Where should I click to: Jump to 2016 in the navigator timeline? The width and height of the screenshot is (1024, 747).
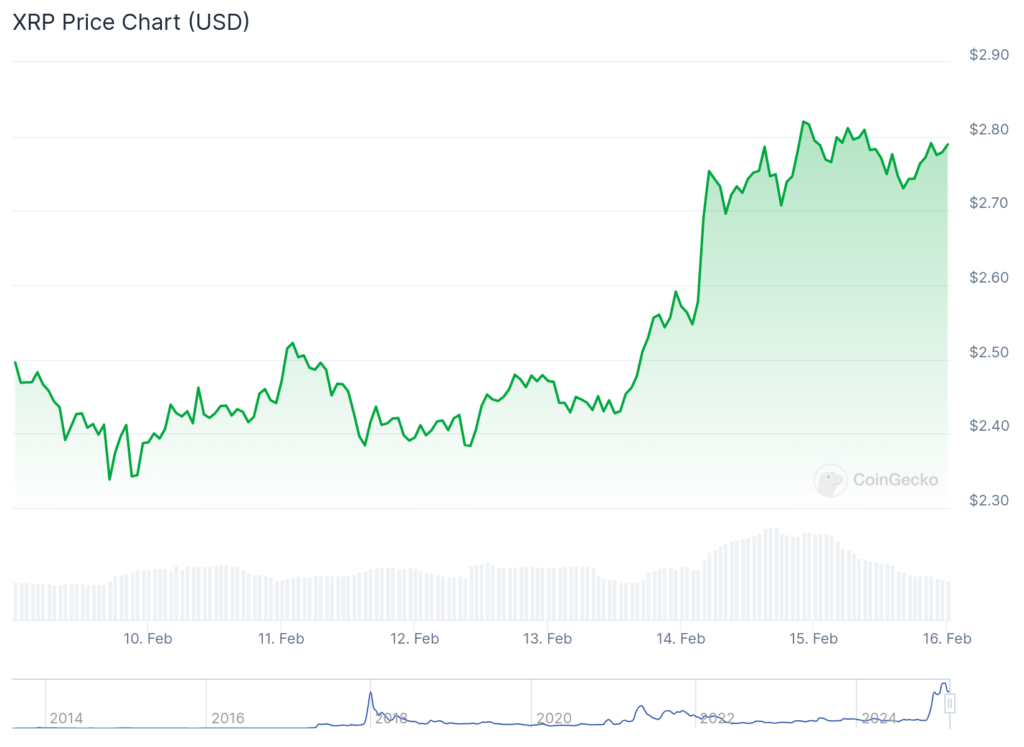click(x=229, y=718)
